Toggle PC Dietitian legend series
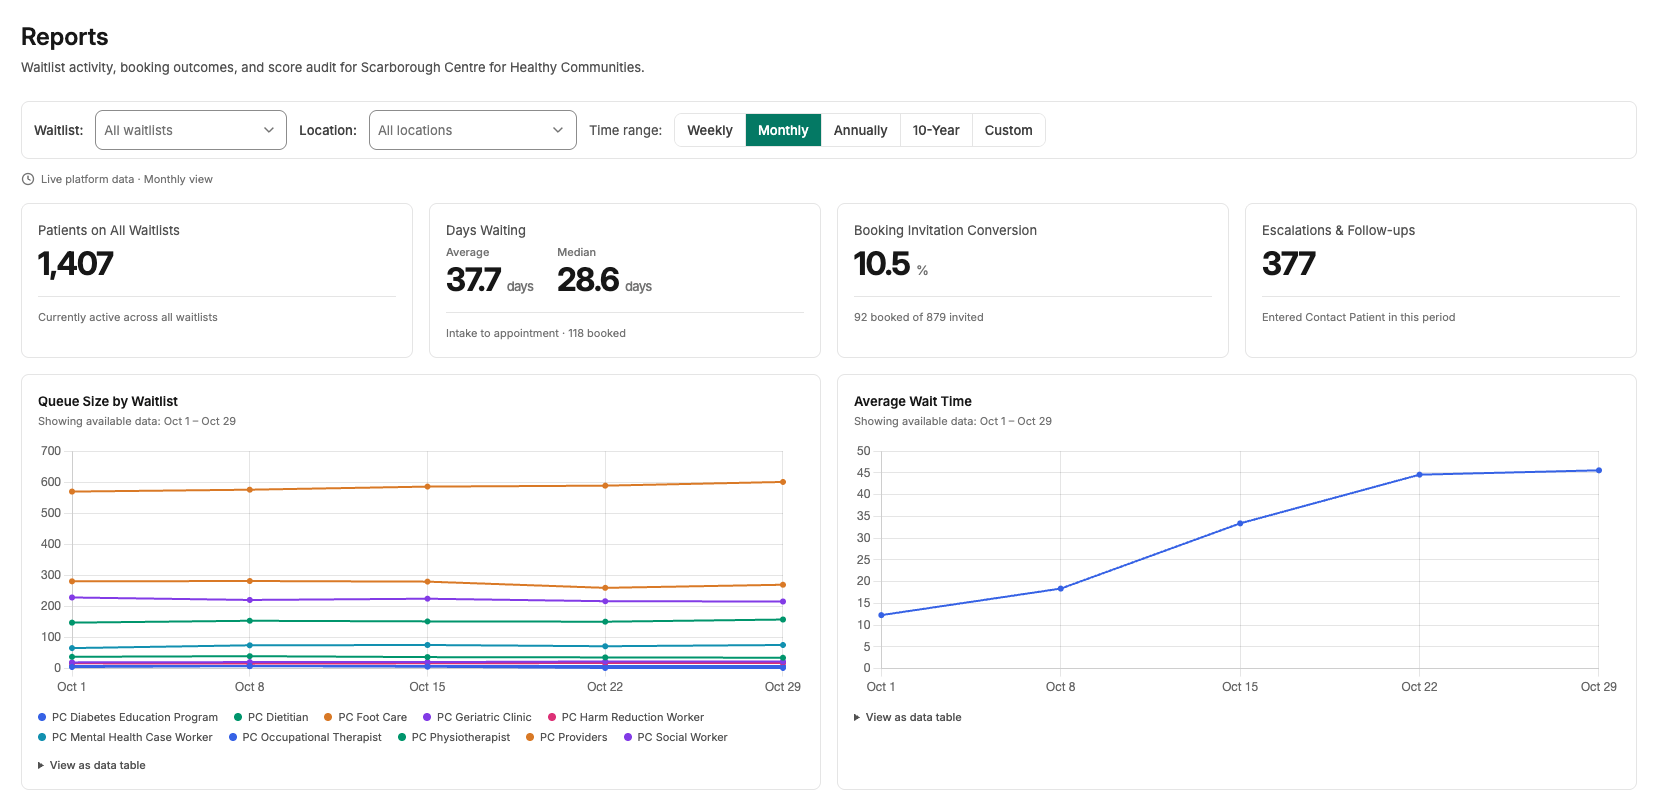 271,717
